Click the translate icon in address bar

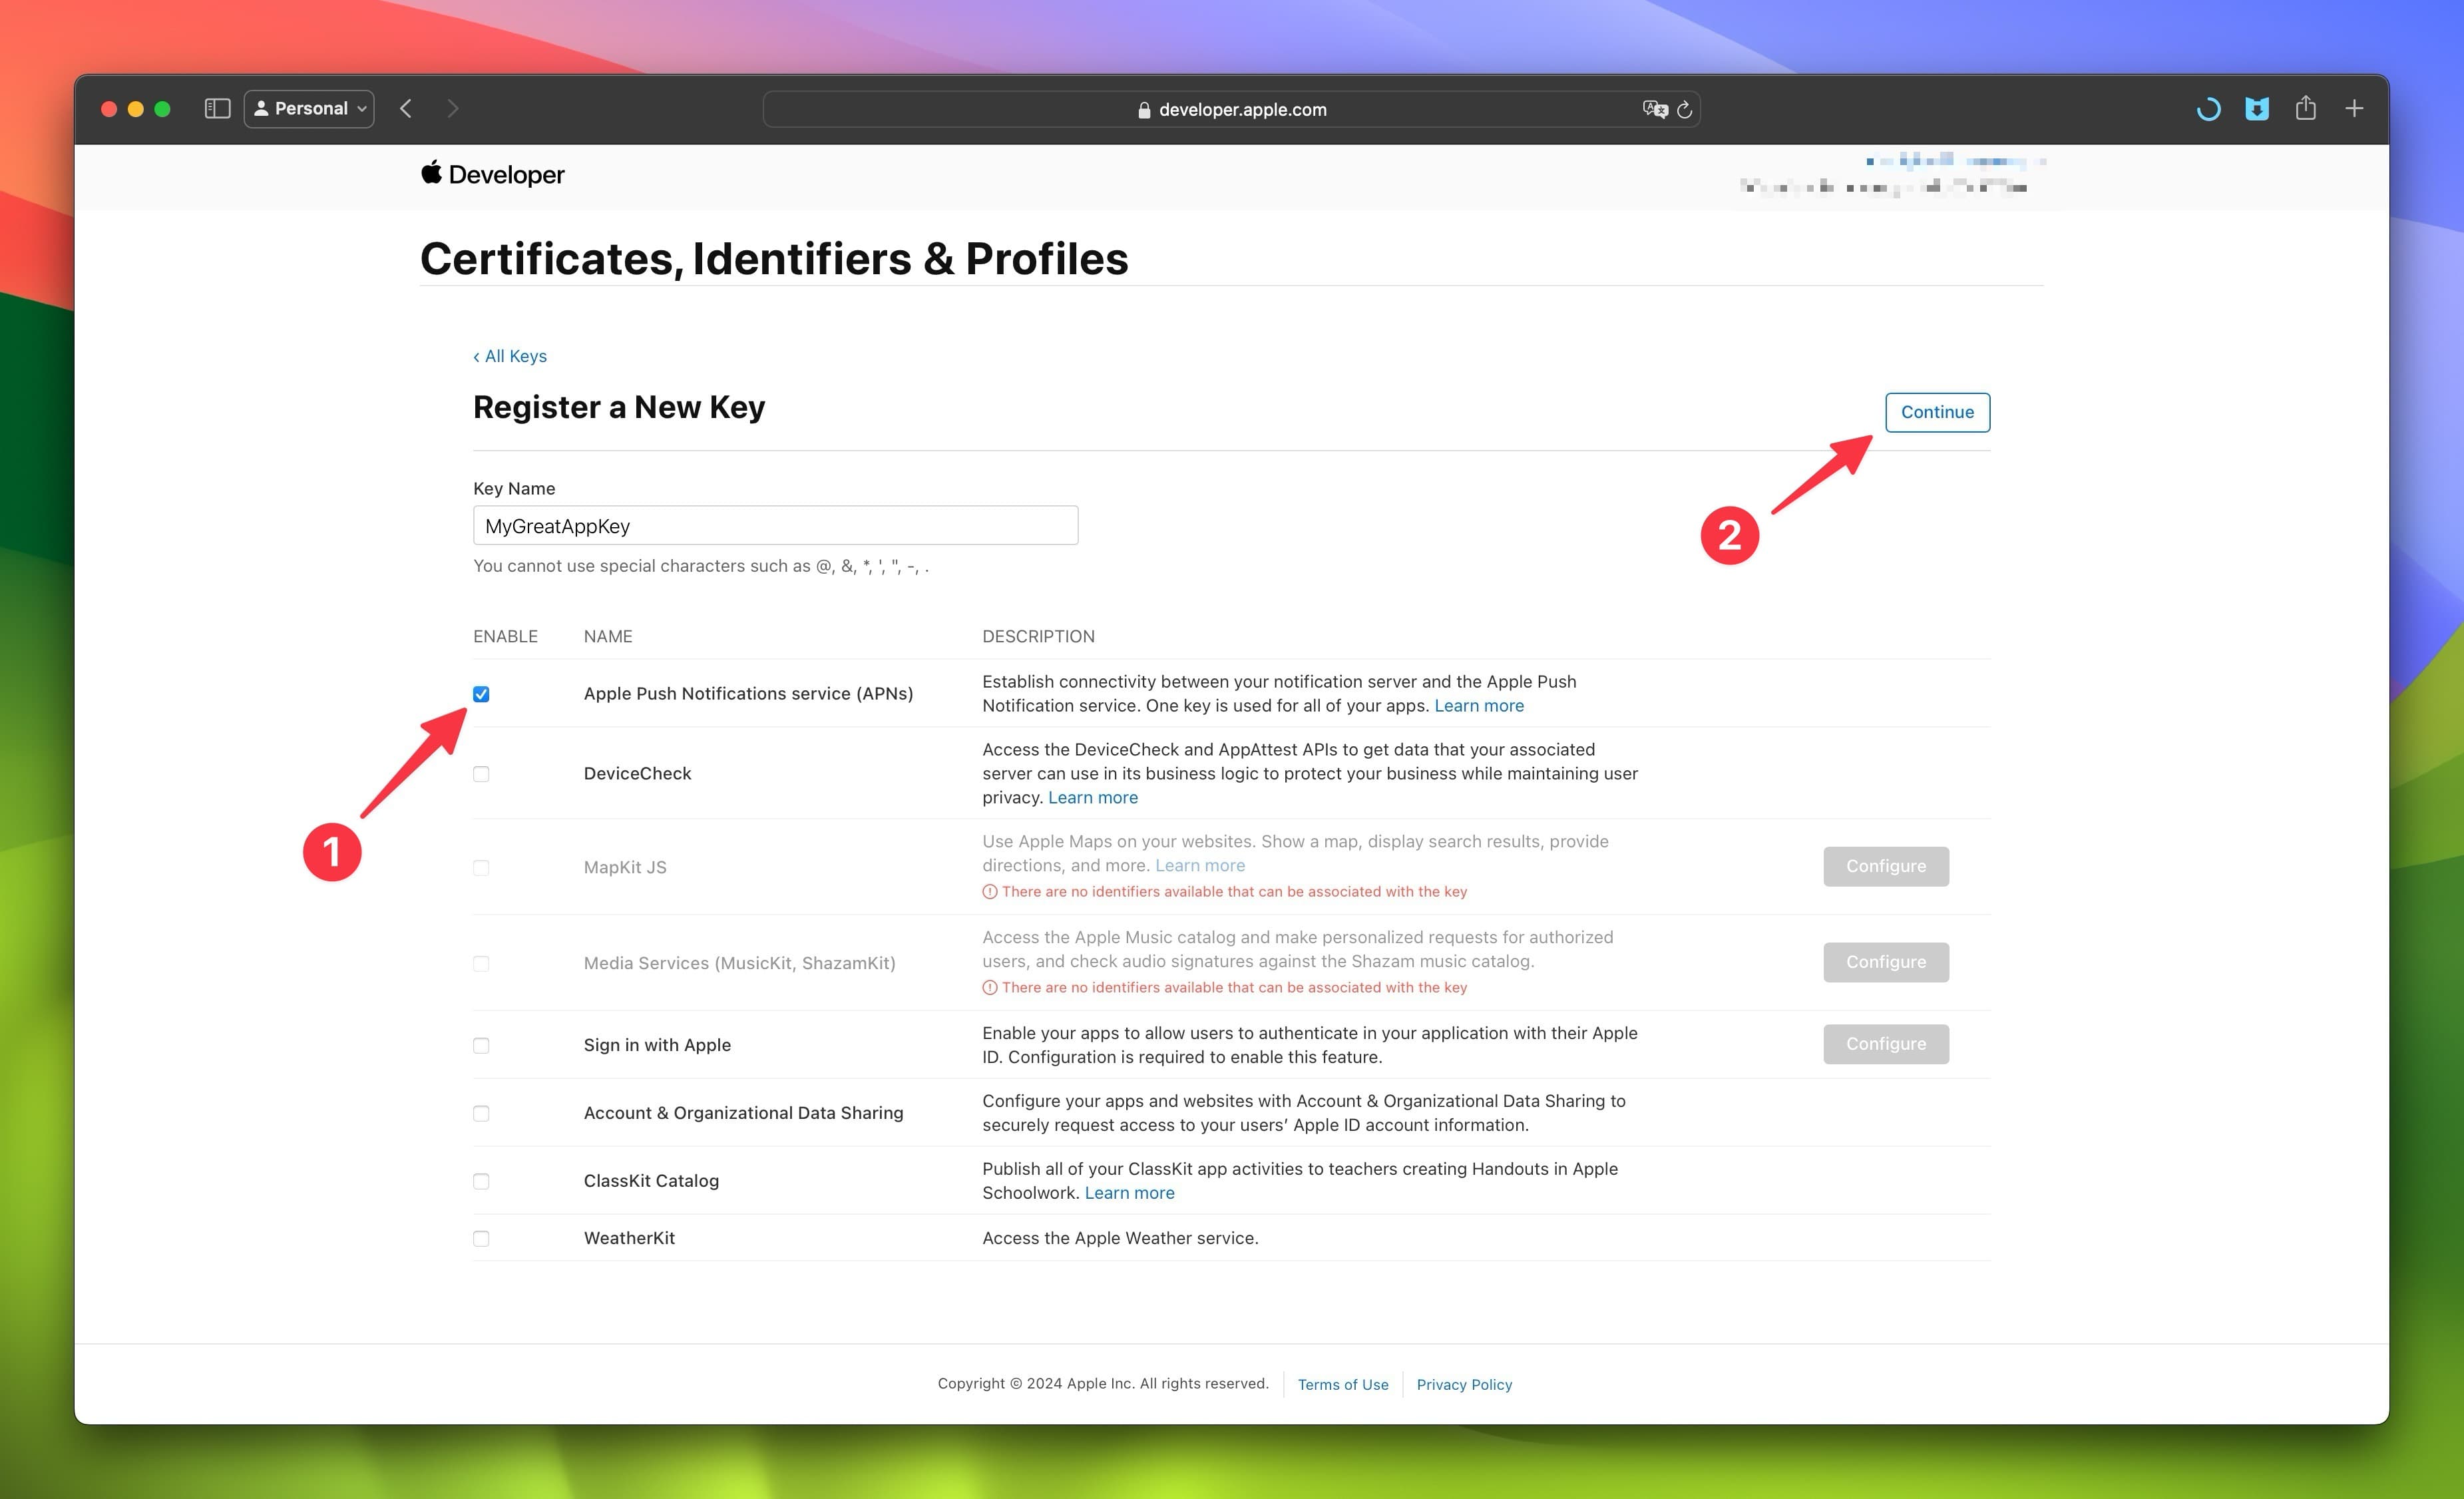(1655, 109)
